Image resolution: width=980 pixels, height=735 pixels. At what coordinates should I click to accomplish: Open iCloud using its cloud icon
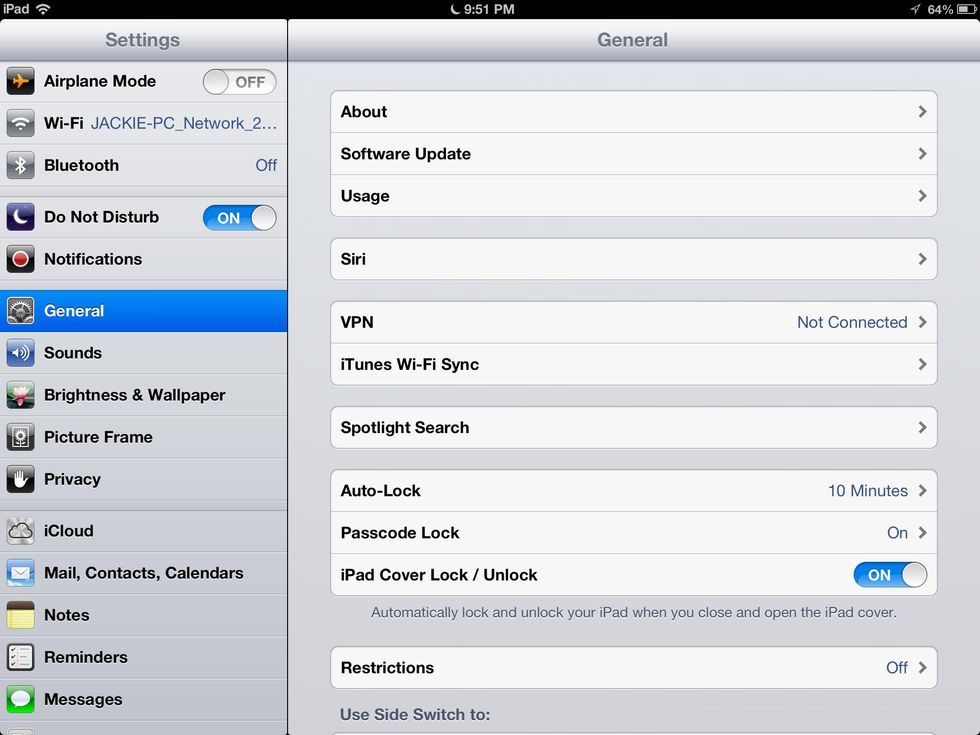pos(21,531)
